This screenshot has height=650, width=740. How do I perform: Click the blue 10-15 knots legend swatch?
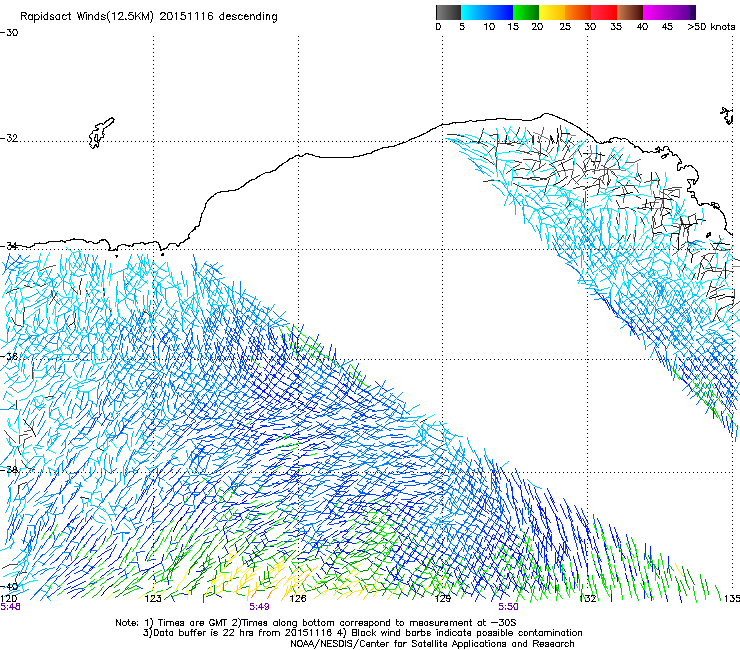click(x=499, y=12)
